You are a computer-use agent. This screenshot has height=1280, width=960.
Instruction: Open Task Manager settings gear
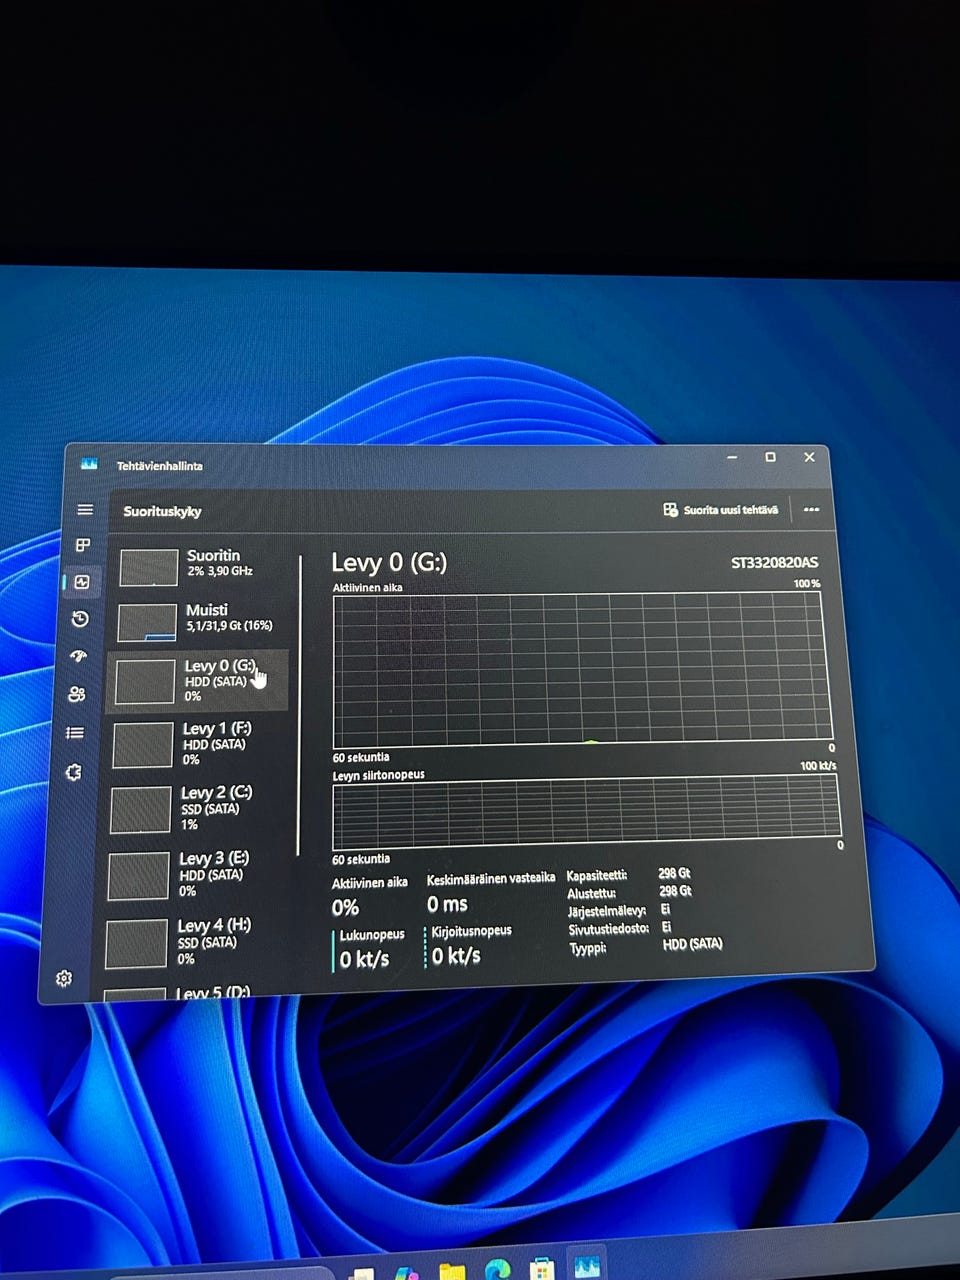click(64, 978)
